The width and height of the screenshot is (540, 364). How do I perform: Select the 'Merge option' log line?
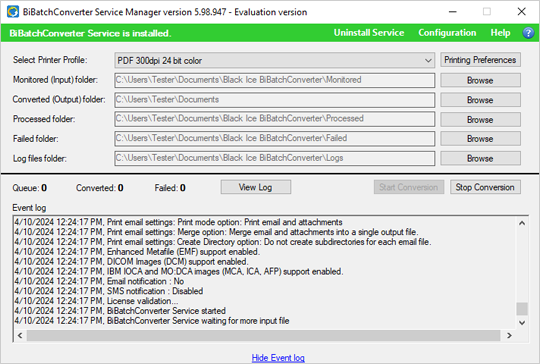pyautogui.click(x=216, y=232)
